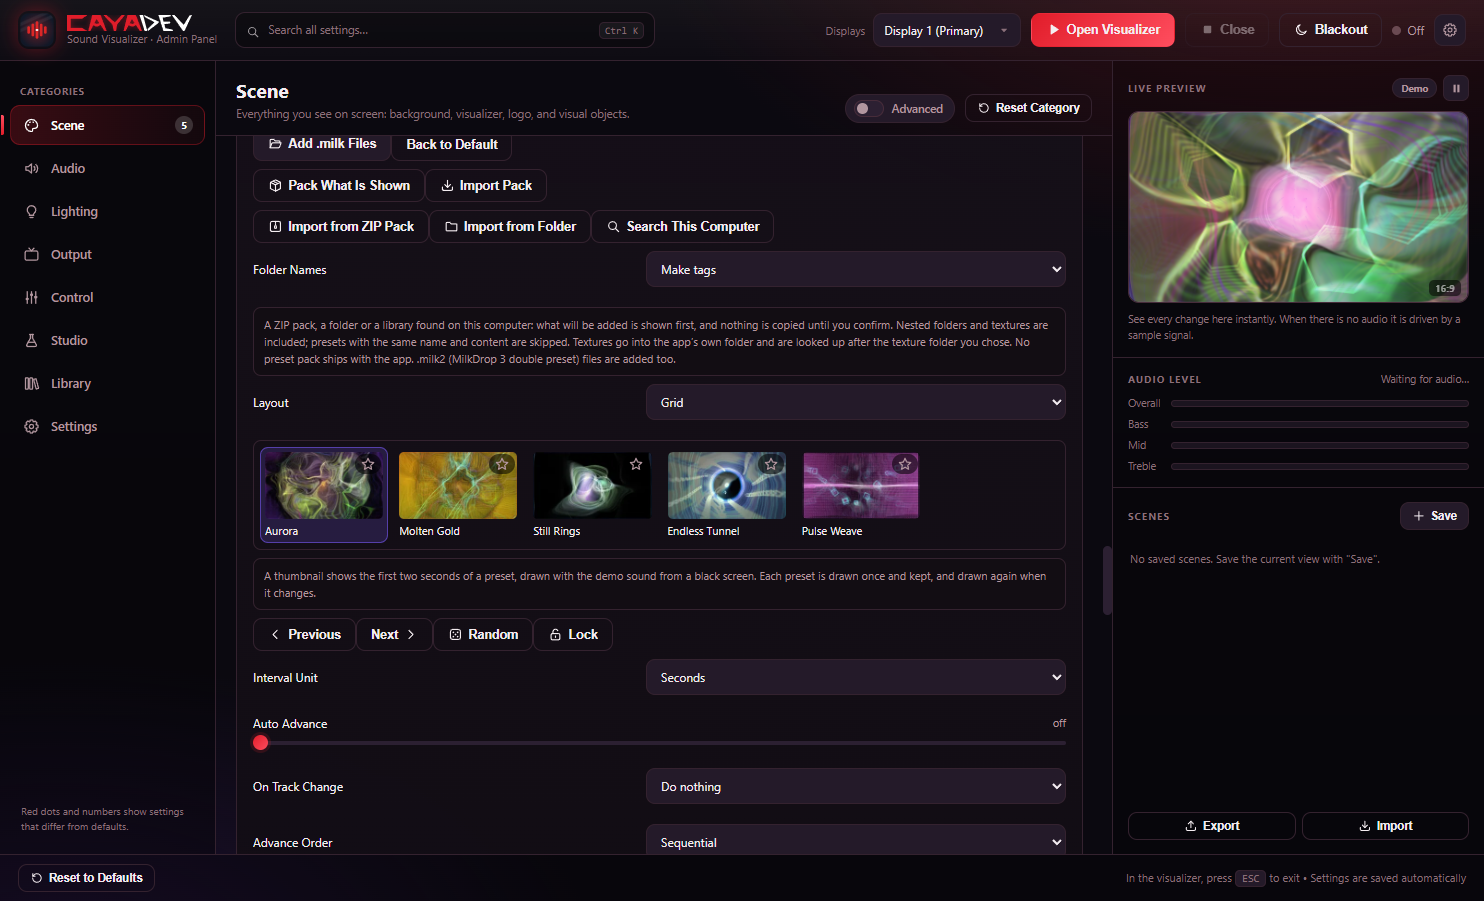The height and width of the screenshot is (901, 1484).
Task: Click the Export button
Action: click(x=1212, y=826)
